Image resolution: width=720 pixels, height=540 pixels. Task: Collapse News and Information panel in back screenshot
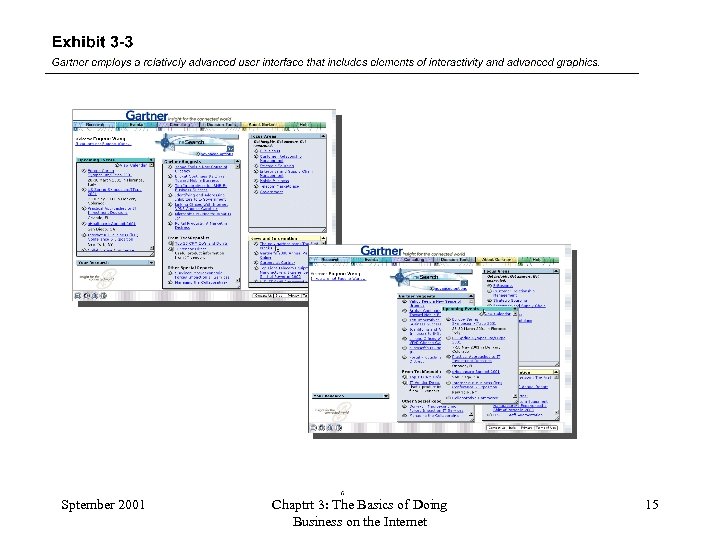pyautogui.click(x=323, y=239)
